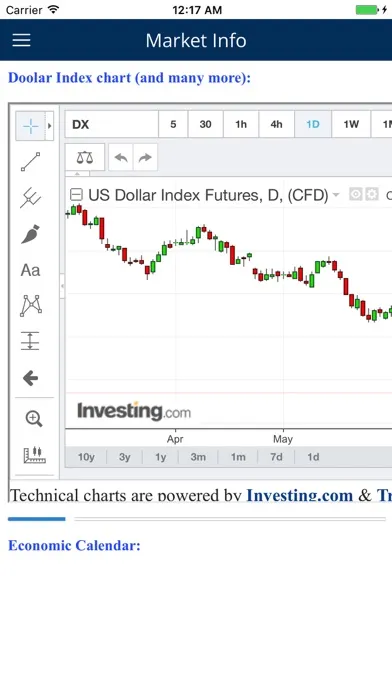Screen dimensions: 392x696
Task: Toggle the legend eye visibility icon
Action: click(355, 194)
